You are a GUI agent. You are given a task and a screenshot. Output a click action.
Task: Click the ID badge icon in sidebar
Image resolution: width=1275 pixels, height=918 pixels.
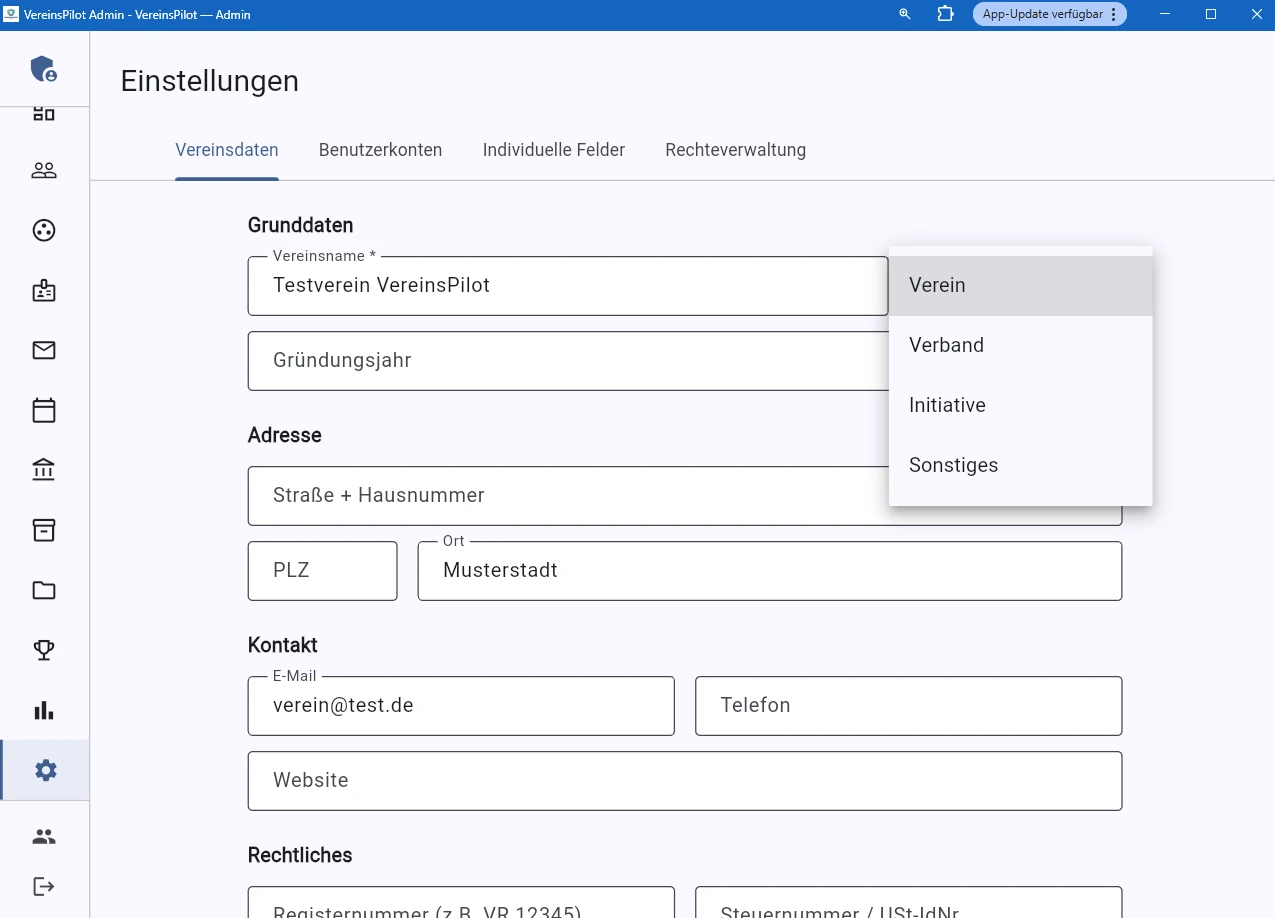tap(44, 291)
